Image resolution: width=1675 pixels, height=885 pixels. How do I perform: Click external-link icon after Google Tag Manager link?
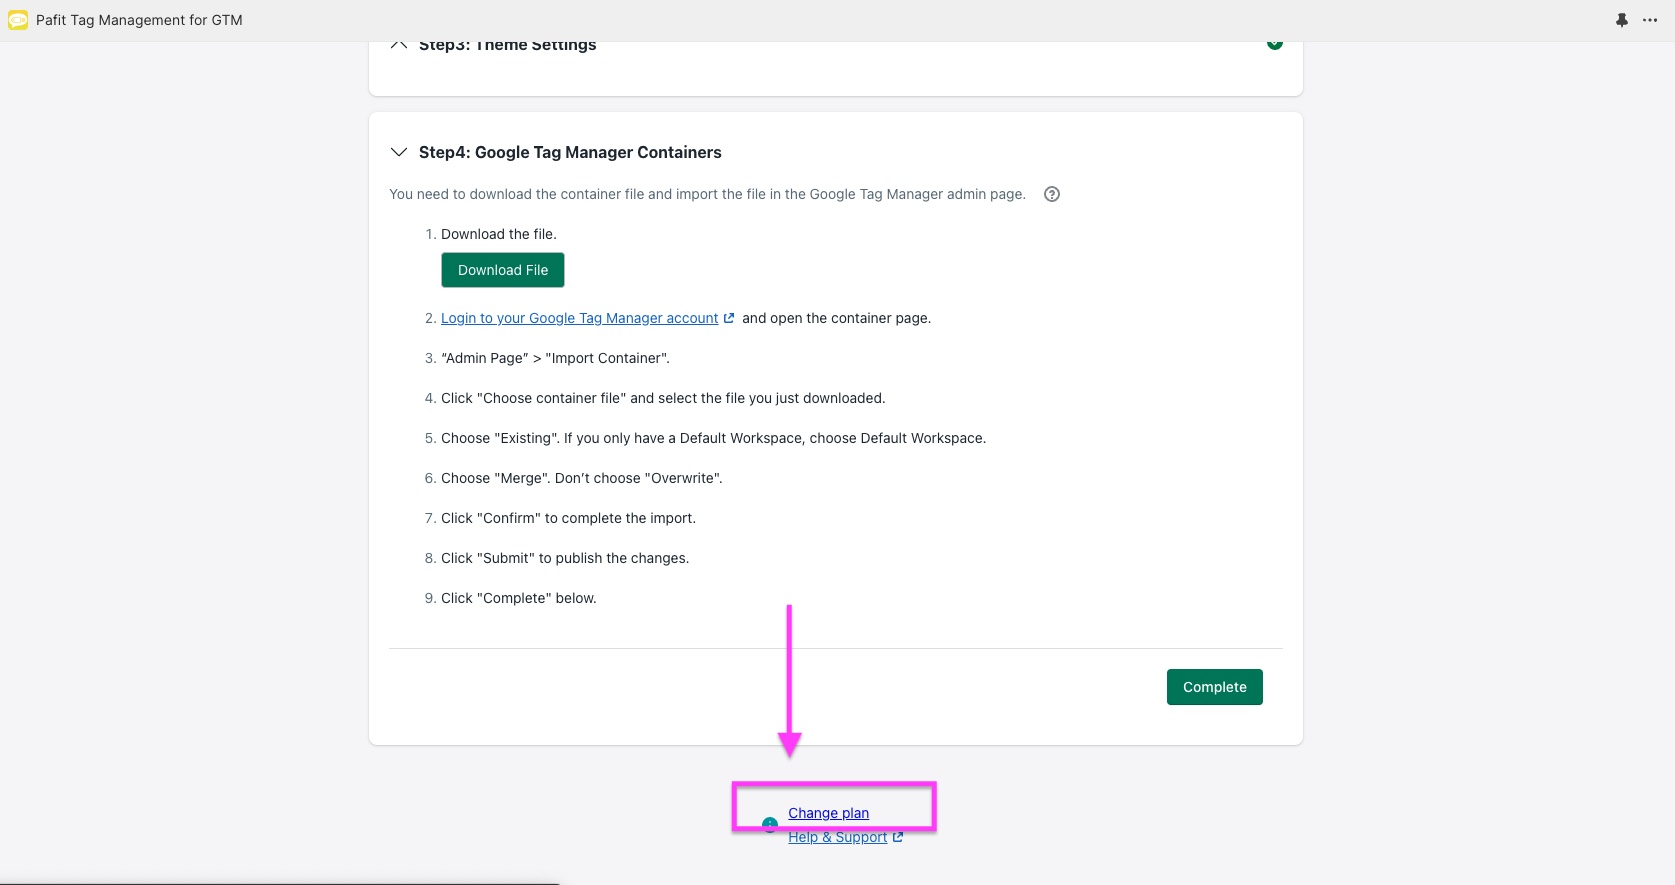[729, 318]
